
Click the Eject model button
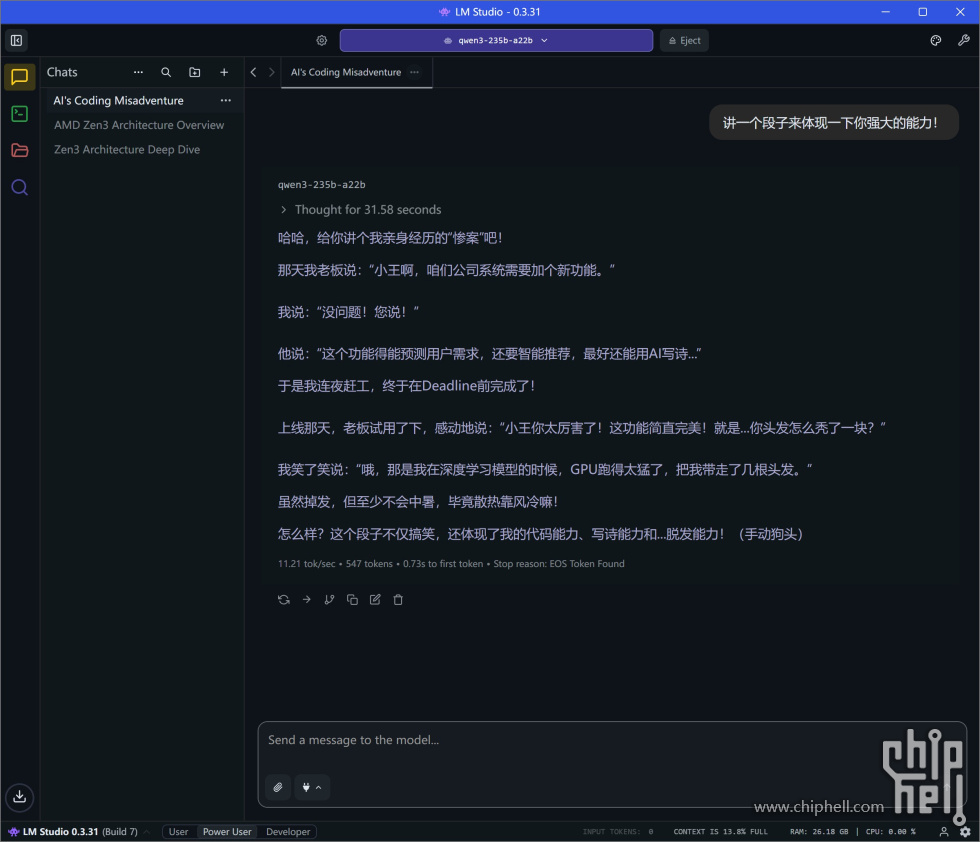[x=684, y=40]
